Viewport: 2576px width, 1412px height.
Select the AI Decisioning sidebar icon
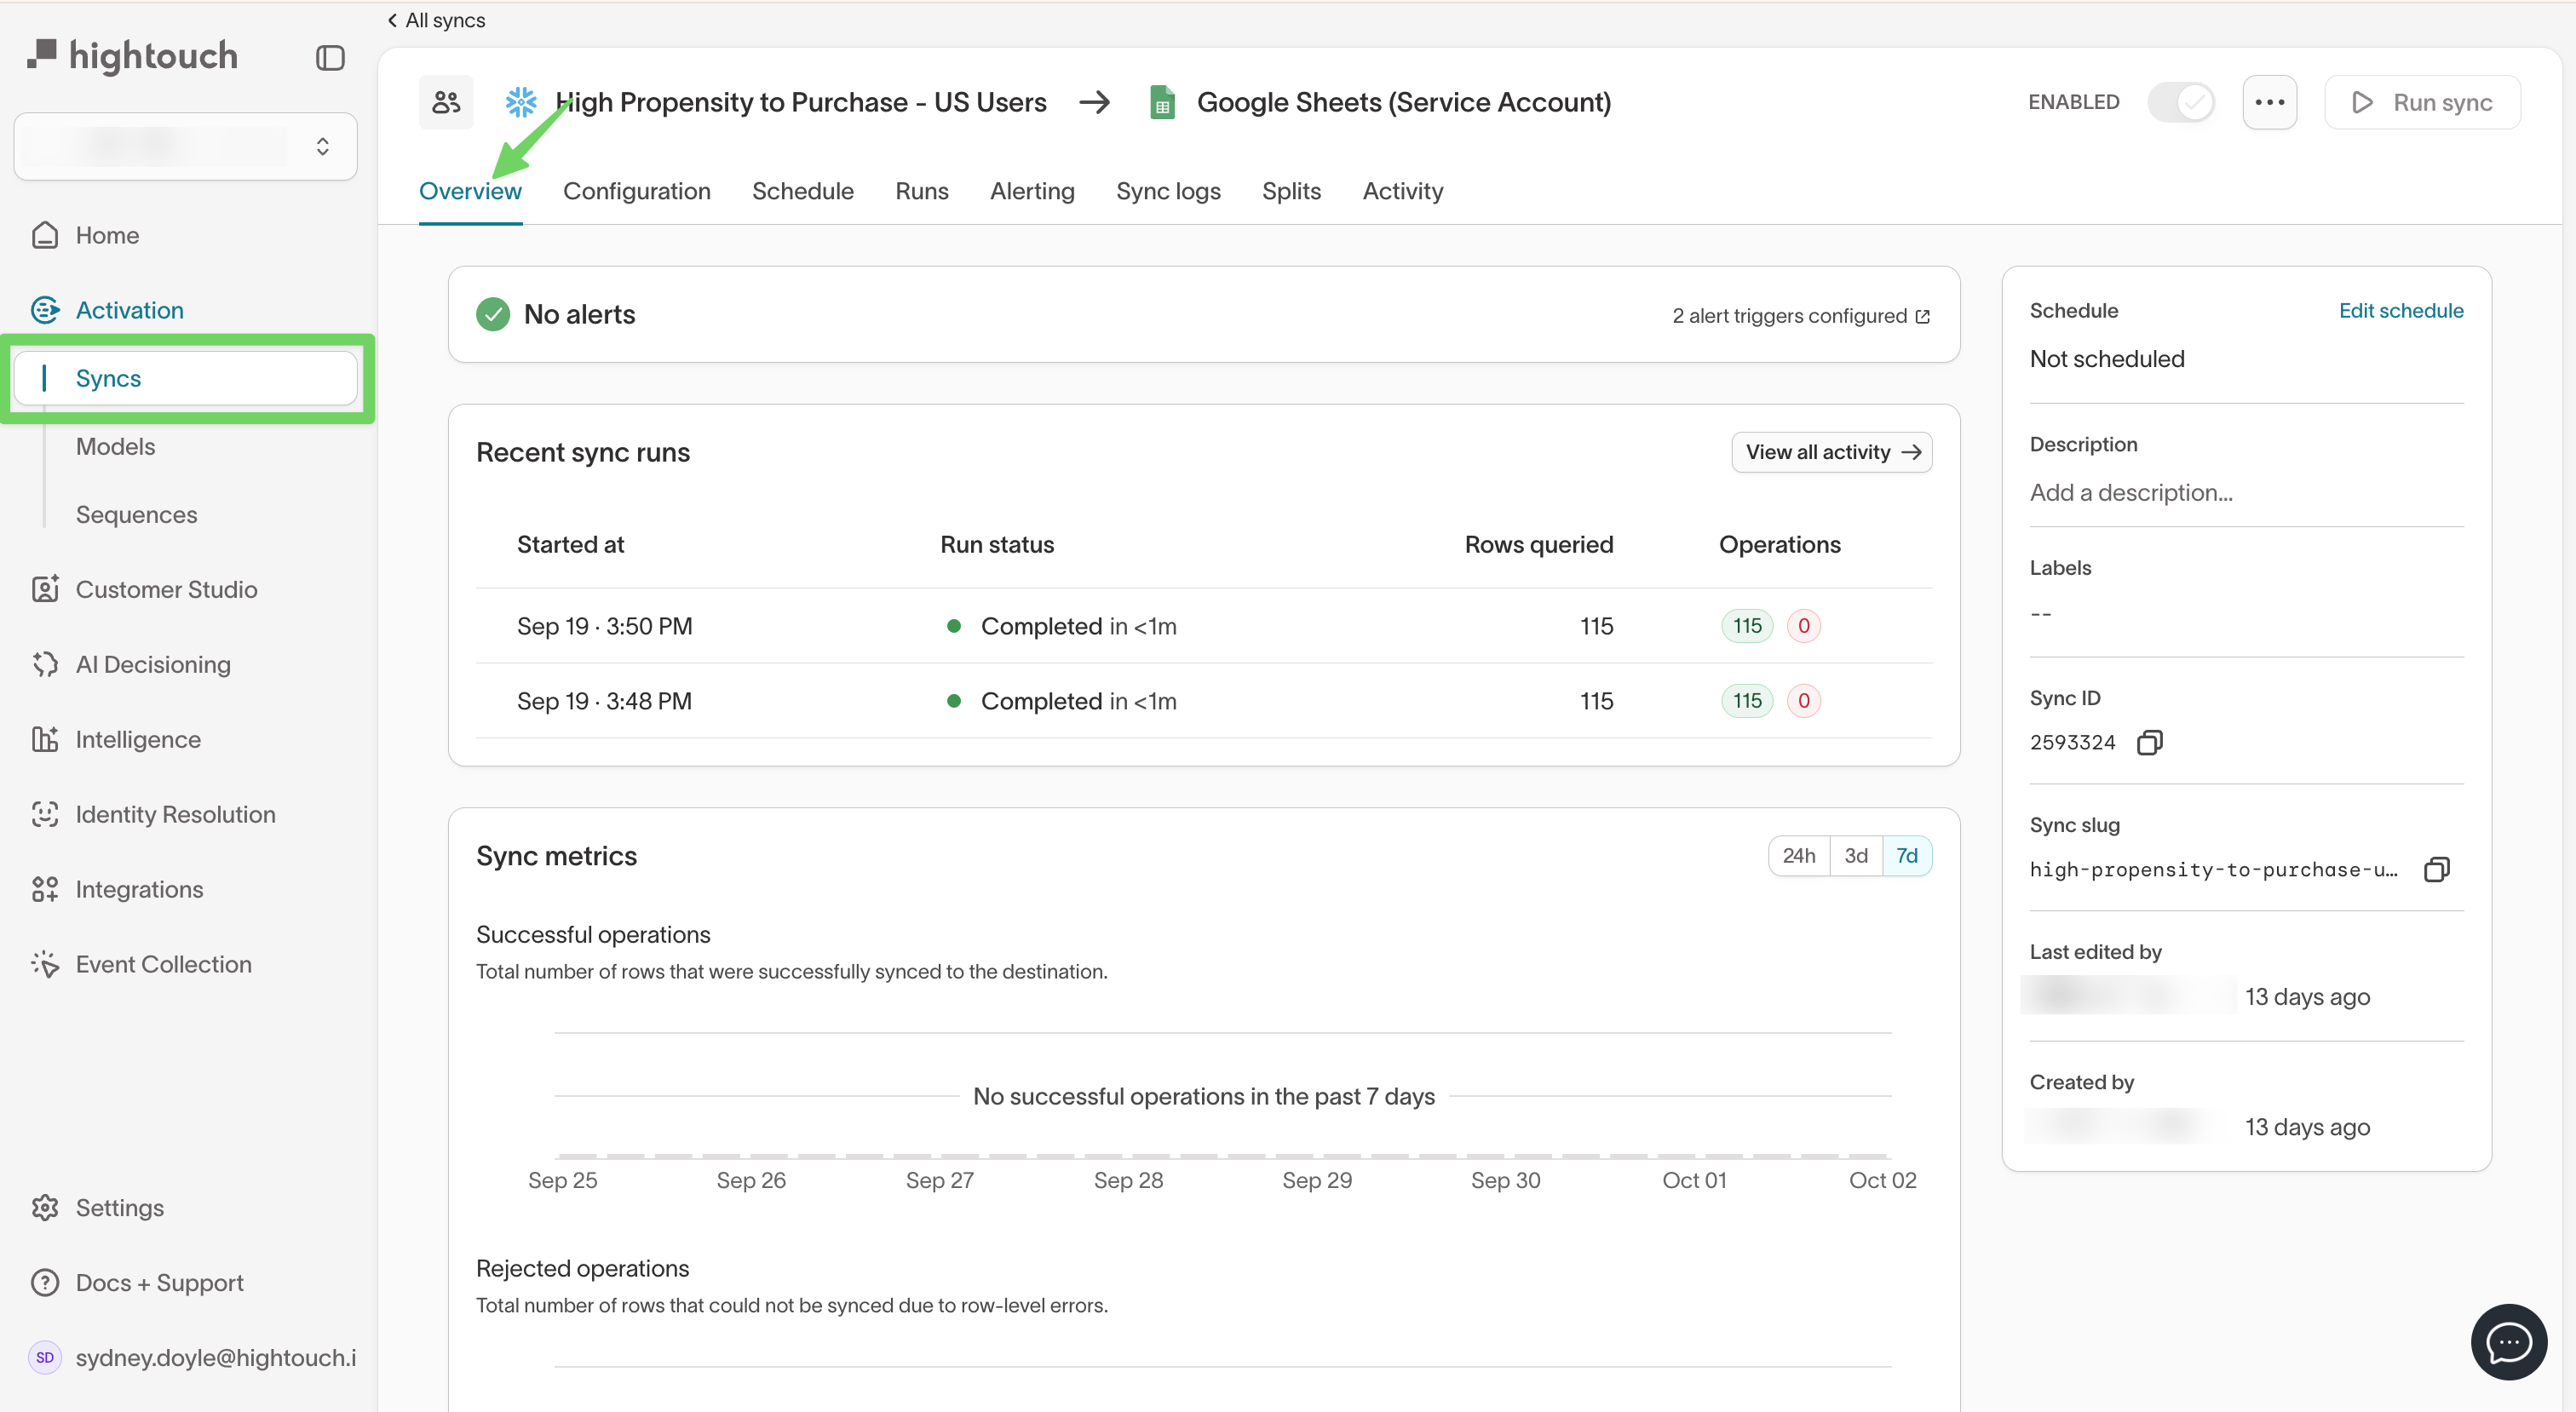coord(45,663)
